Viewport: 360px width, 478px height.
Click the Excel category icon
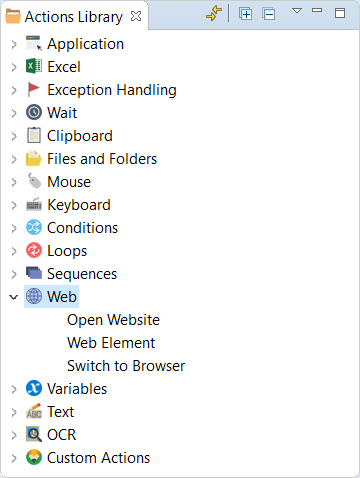tap(34, 66)
